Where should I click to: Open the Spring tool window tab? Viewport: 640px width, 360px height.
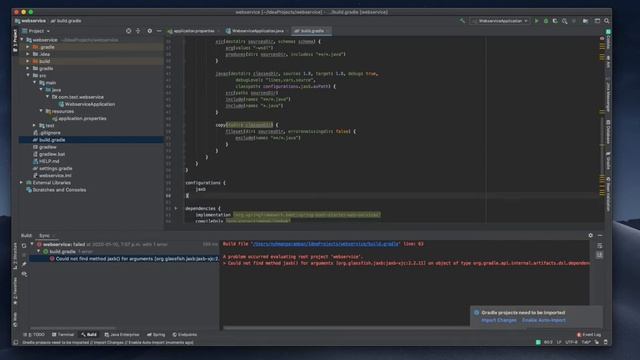click(156, 335)
